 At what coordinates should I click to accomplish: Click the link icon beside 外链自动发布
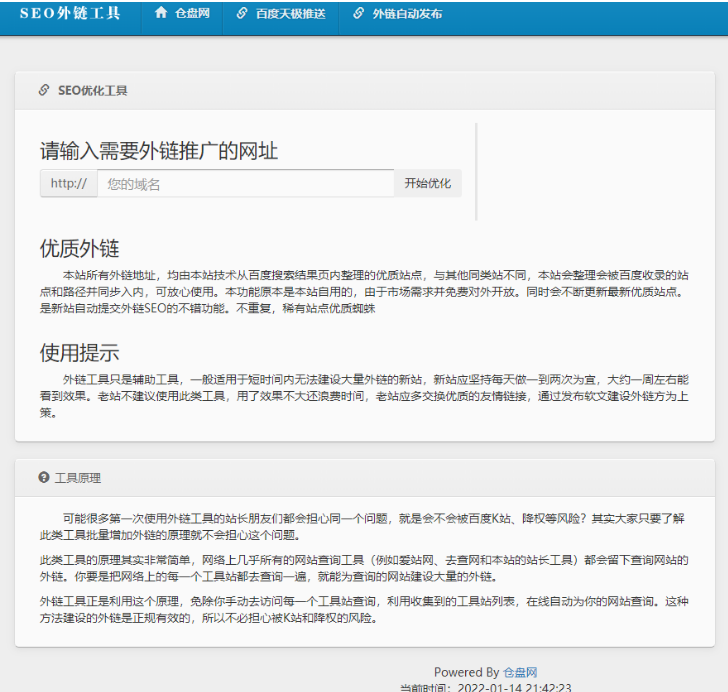[358, 13]
